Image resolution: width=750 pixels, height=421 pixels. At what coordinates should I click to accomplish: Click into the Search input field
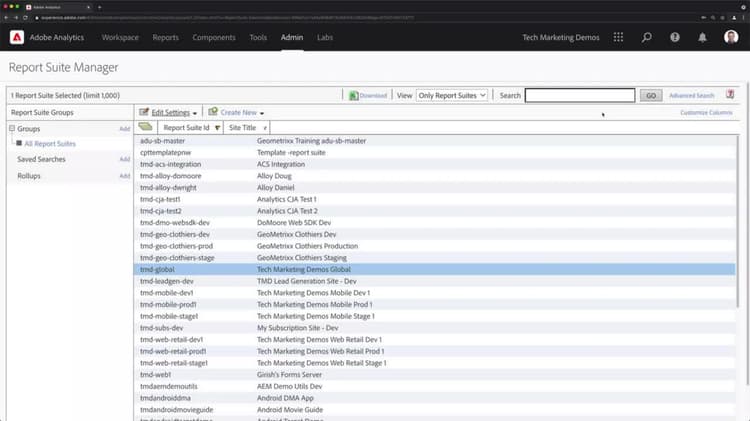580,95
